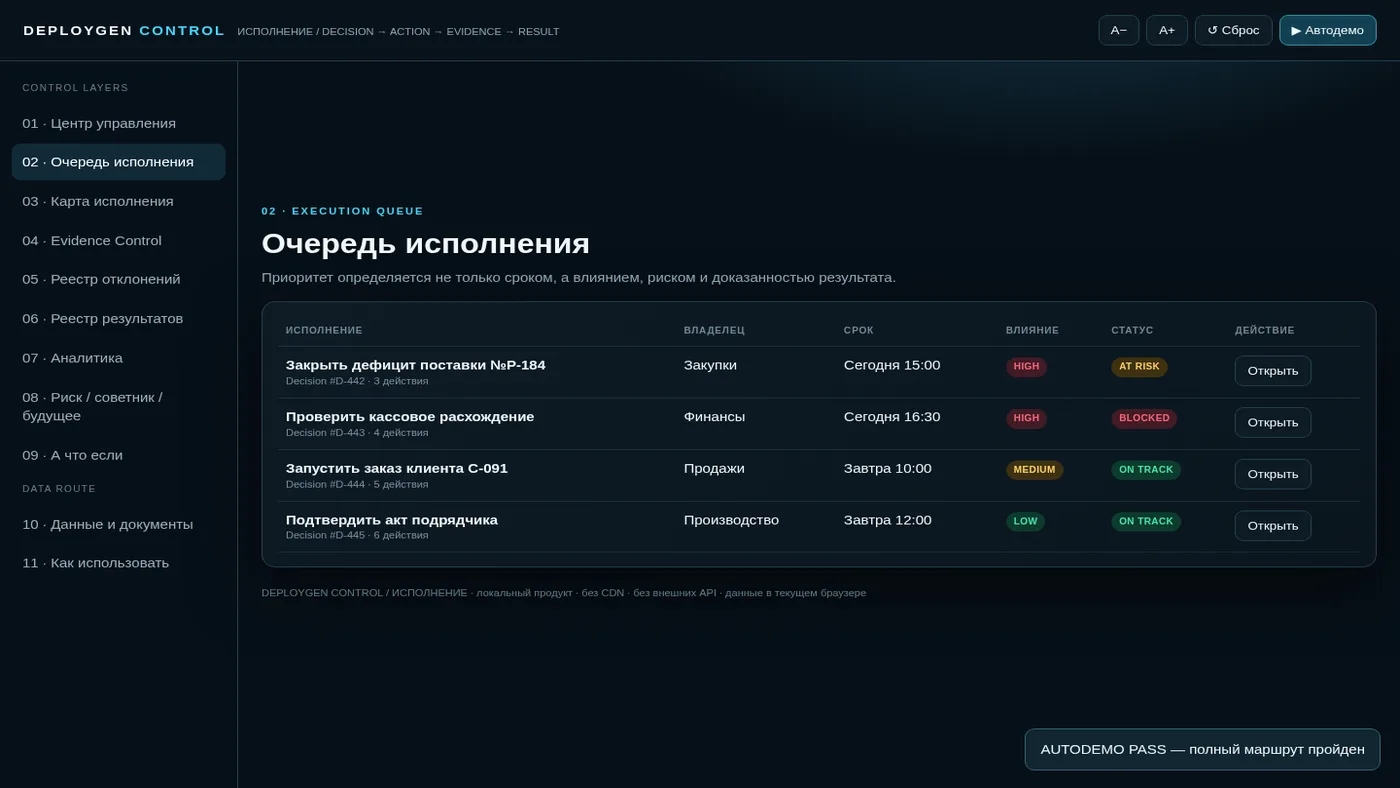Click the ДЕЙСТВИЕ column header
The image size is (1400, 788).
(1264, 330)
